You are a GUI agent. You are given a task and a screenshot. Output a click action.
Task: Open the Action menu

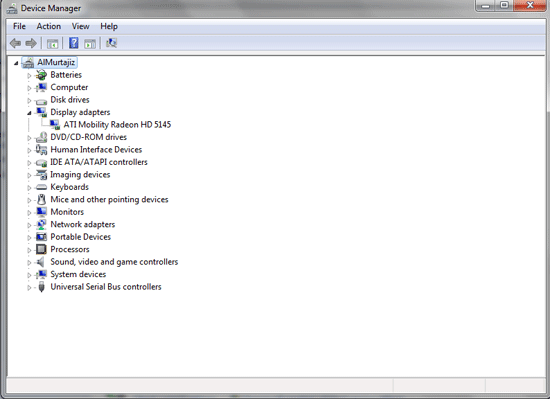[48, 26]
